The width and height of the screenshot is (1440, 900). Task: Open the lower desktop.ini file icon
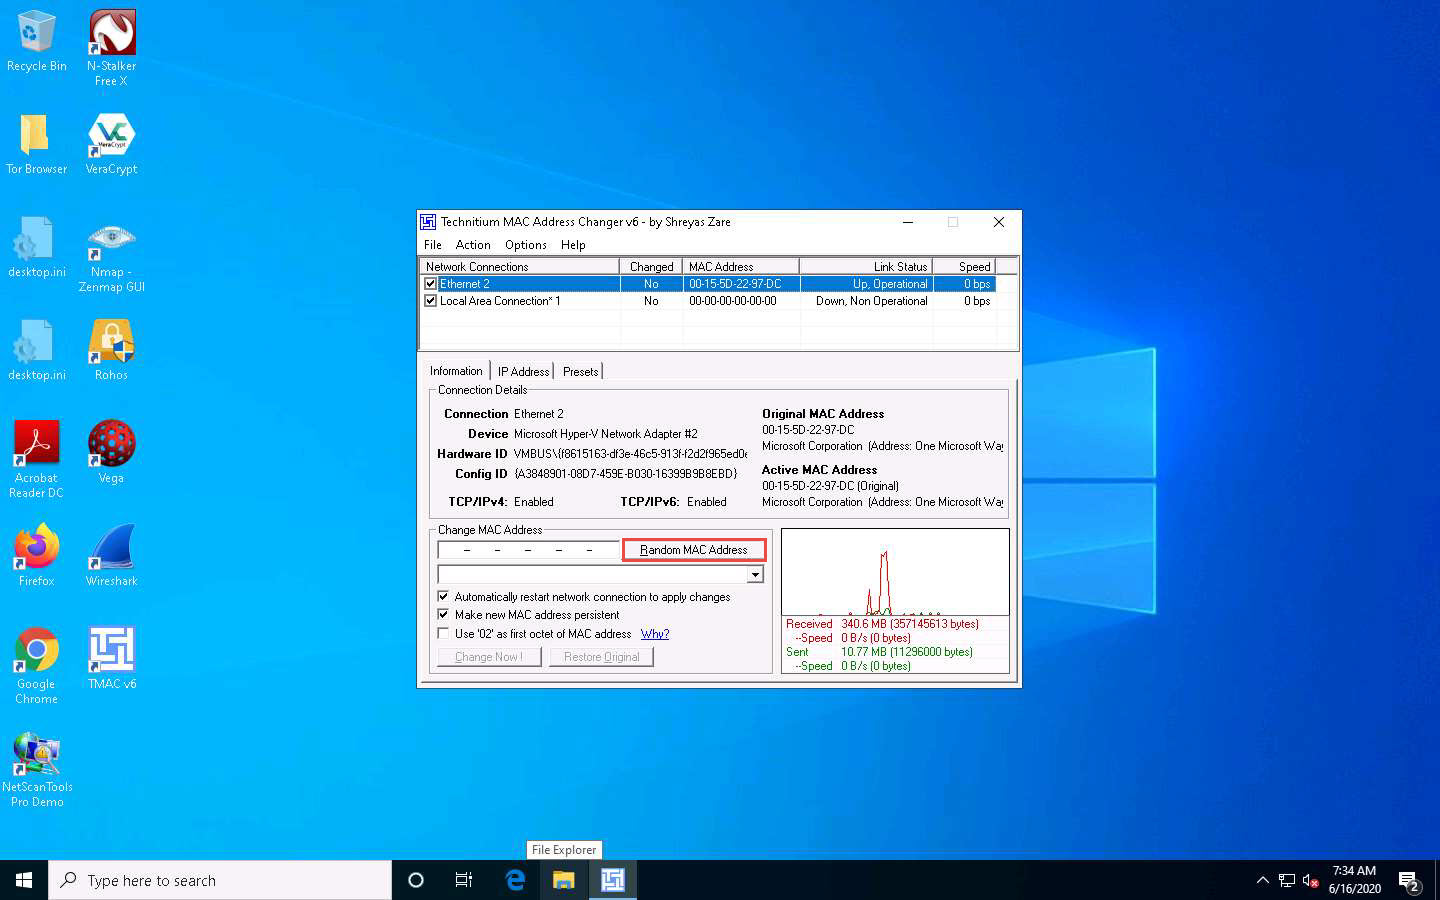tap(36, 349)
